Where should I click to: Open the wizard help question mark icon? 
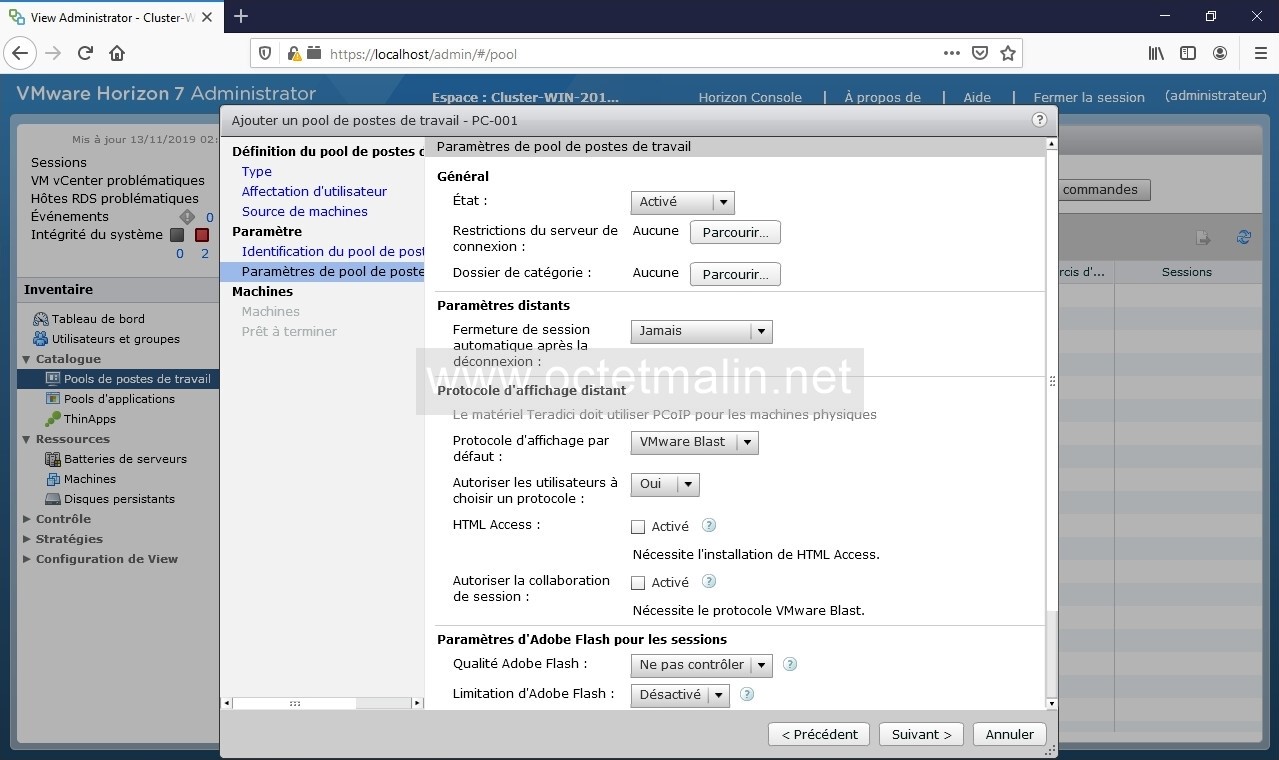click(x=1039, y=120)
